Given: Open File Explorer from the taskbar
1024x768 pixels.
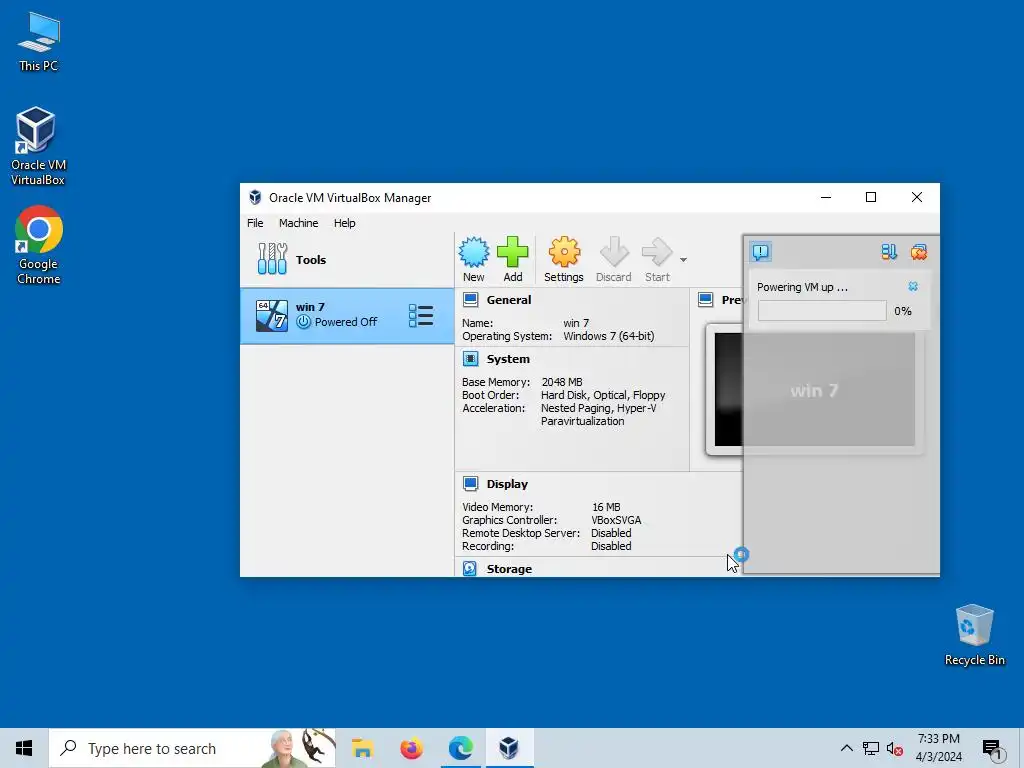Looking at the screenshot, I should tap(362, 748).
